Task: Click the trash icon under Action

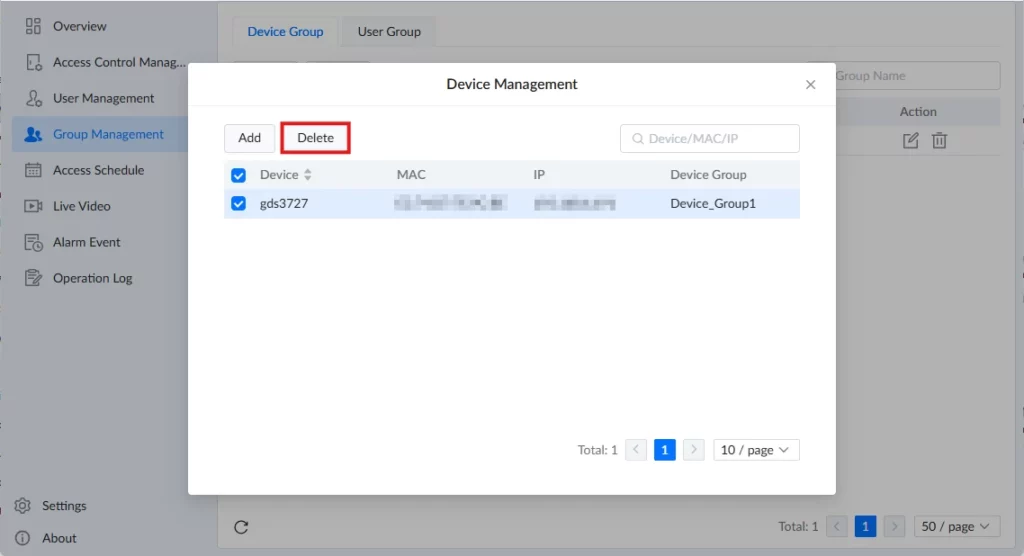Action: coord(939,140)
